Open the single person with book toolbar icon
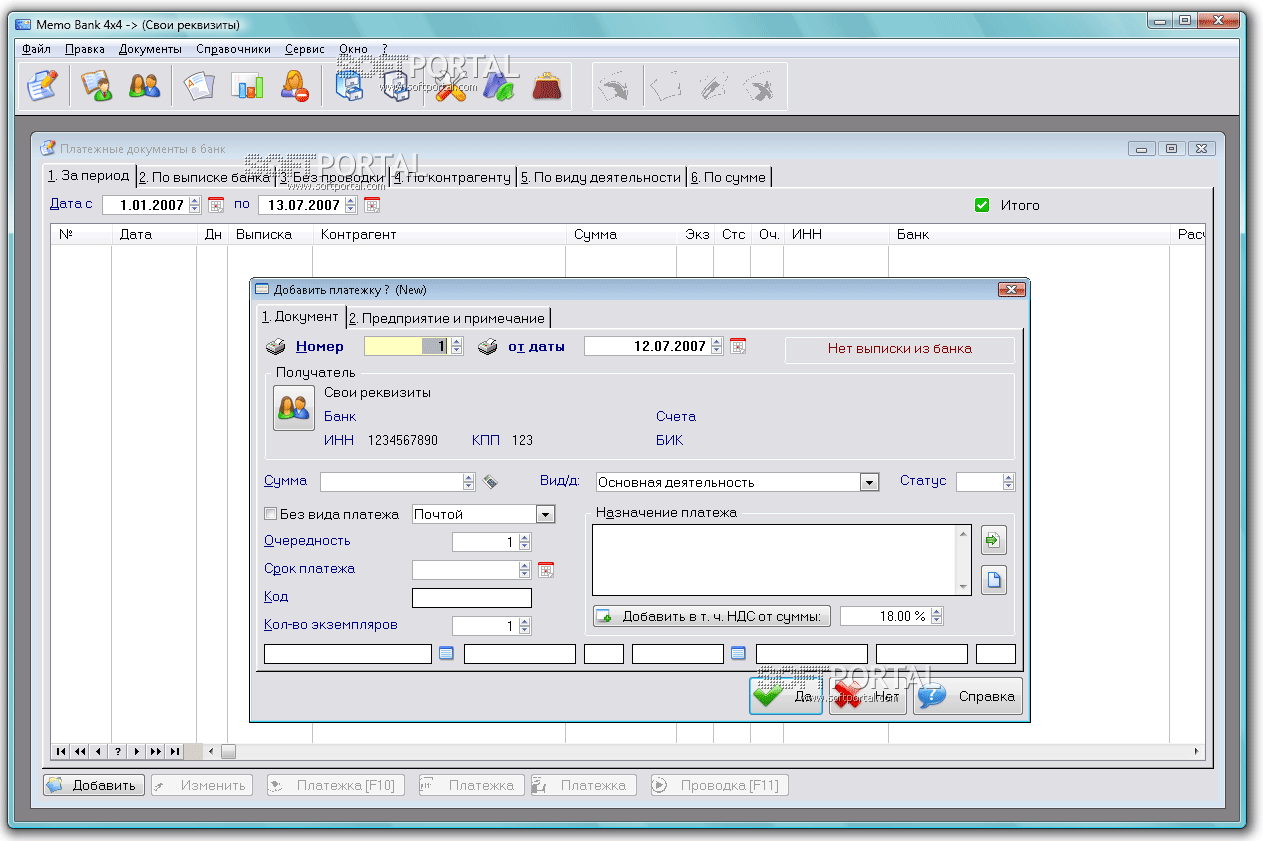 (x=96, y=86)
